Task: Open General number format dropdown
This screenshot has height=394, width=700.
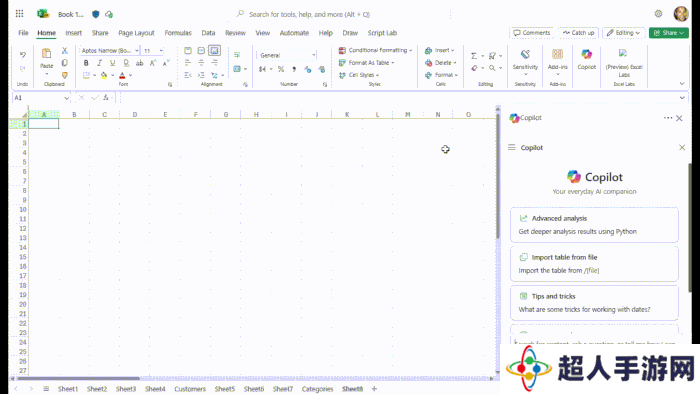Action: 313,55
